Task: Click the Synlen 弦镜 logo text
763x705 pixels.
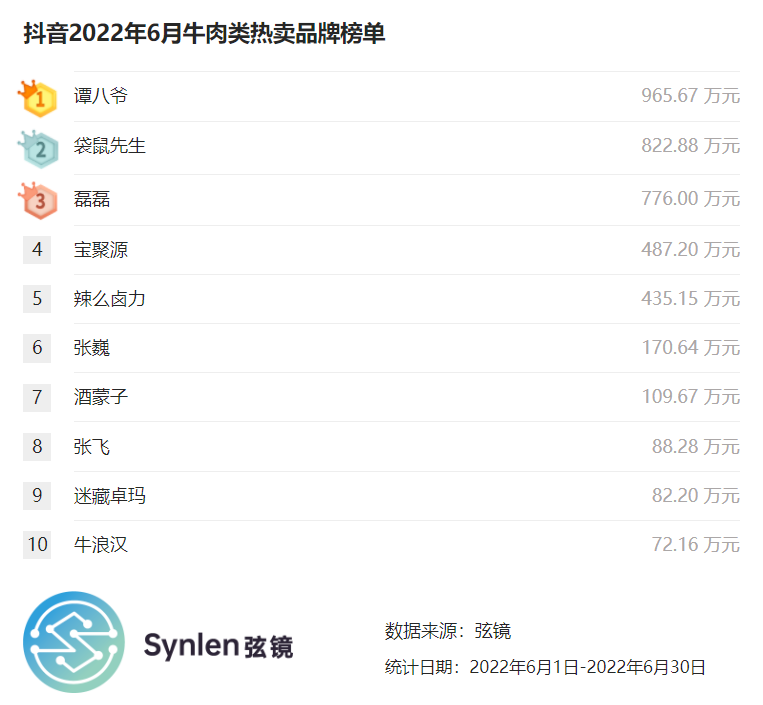Action: (219, 645)
